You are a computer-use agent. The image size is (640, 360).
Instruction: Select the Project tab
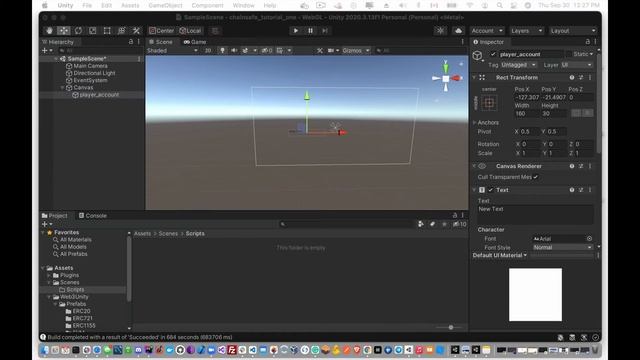55,216
